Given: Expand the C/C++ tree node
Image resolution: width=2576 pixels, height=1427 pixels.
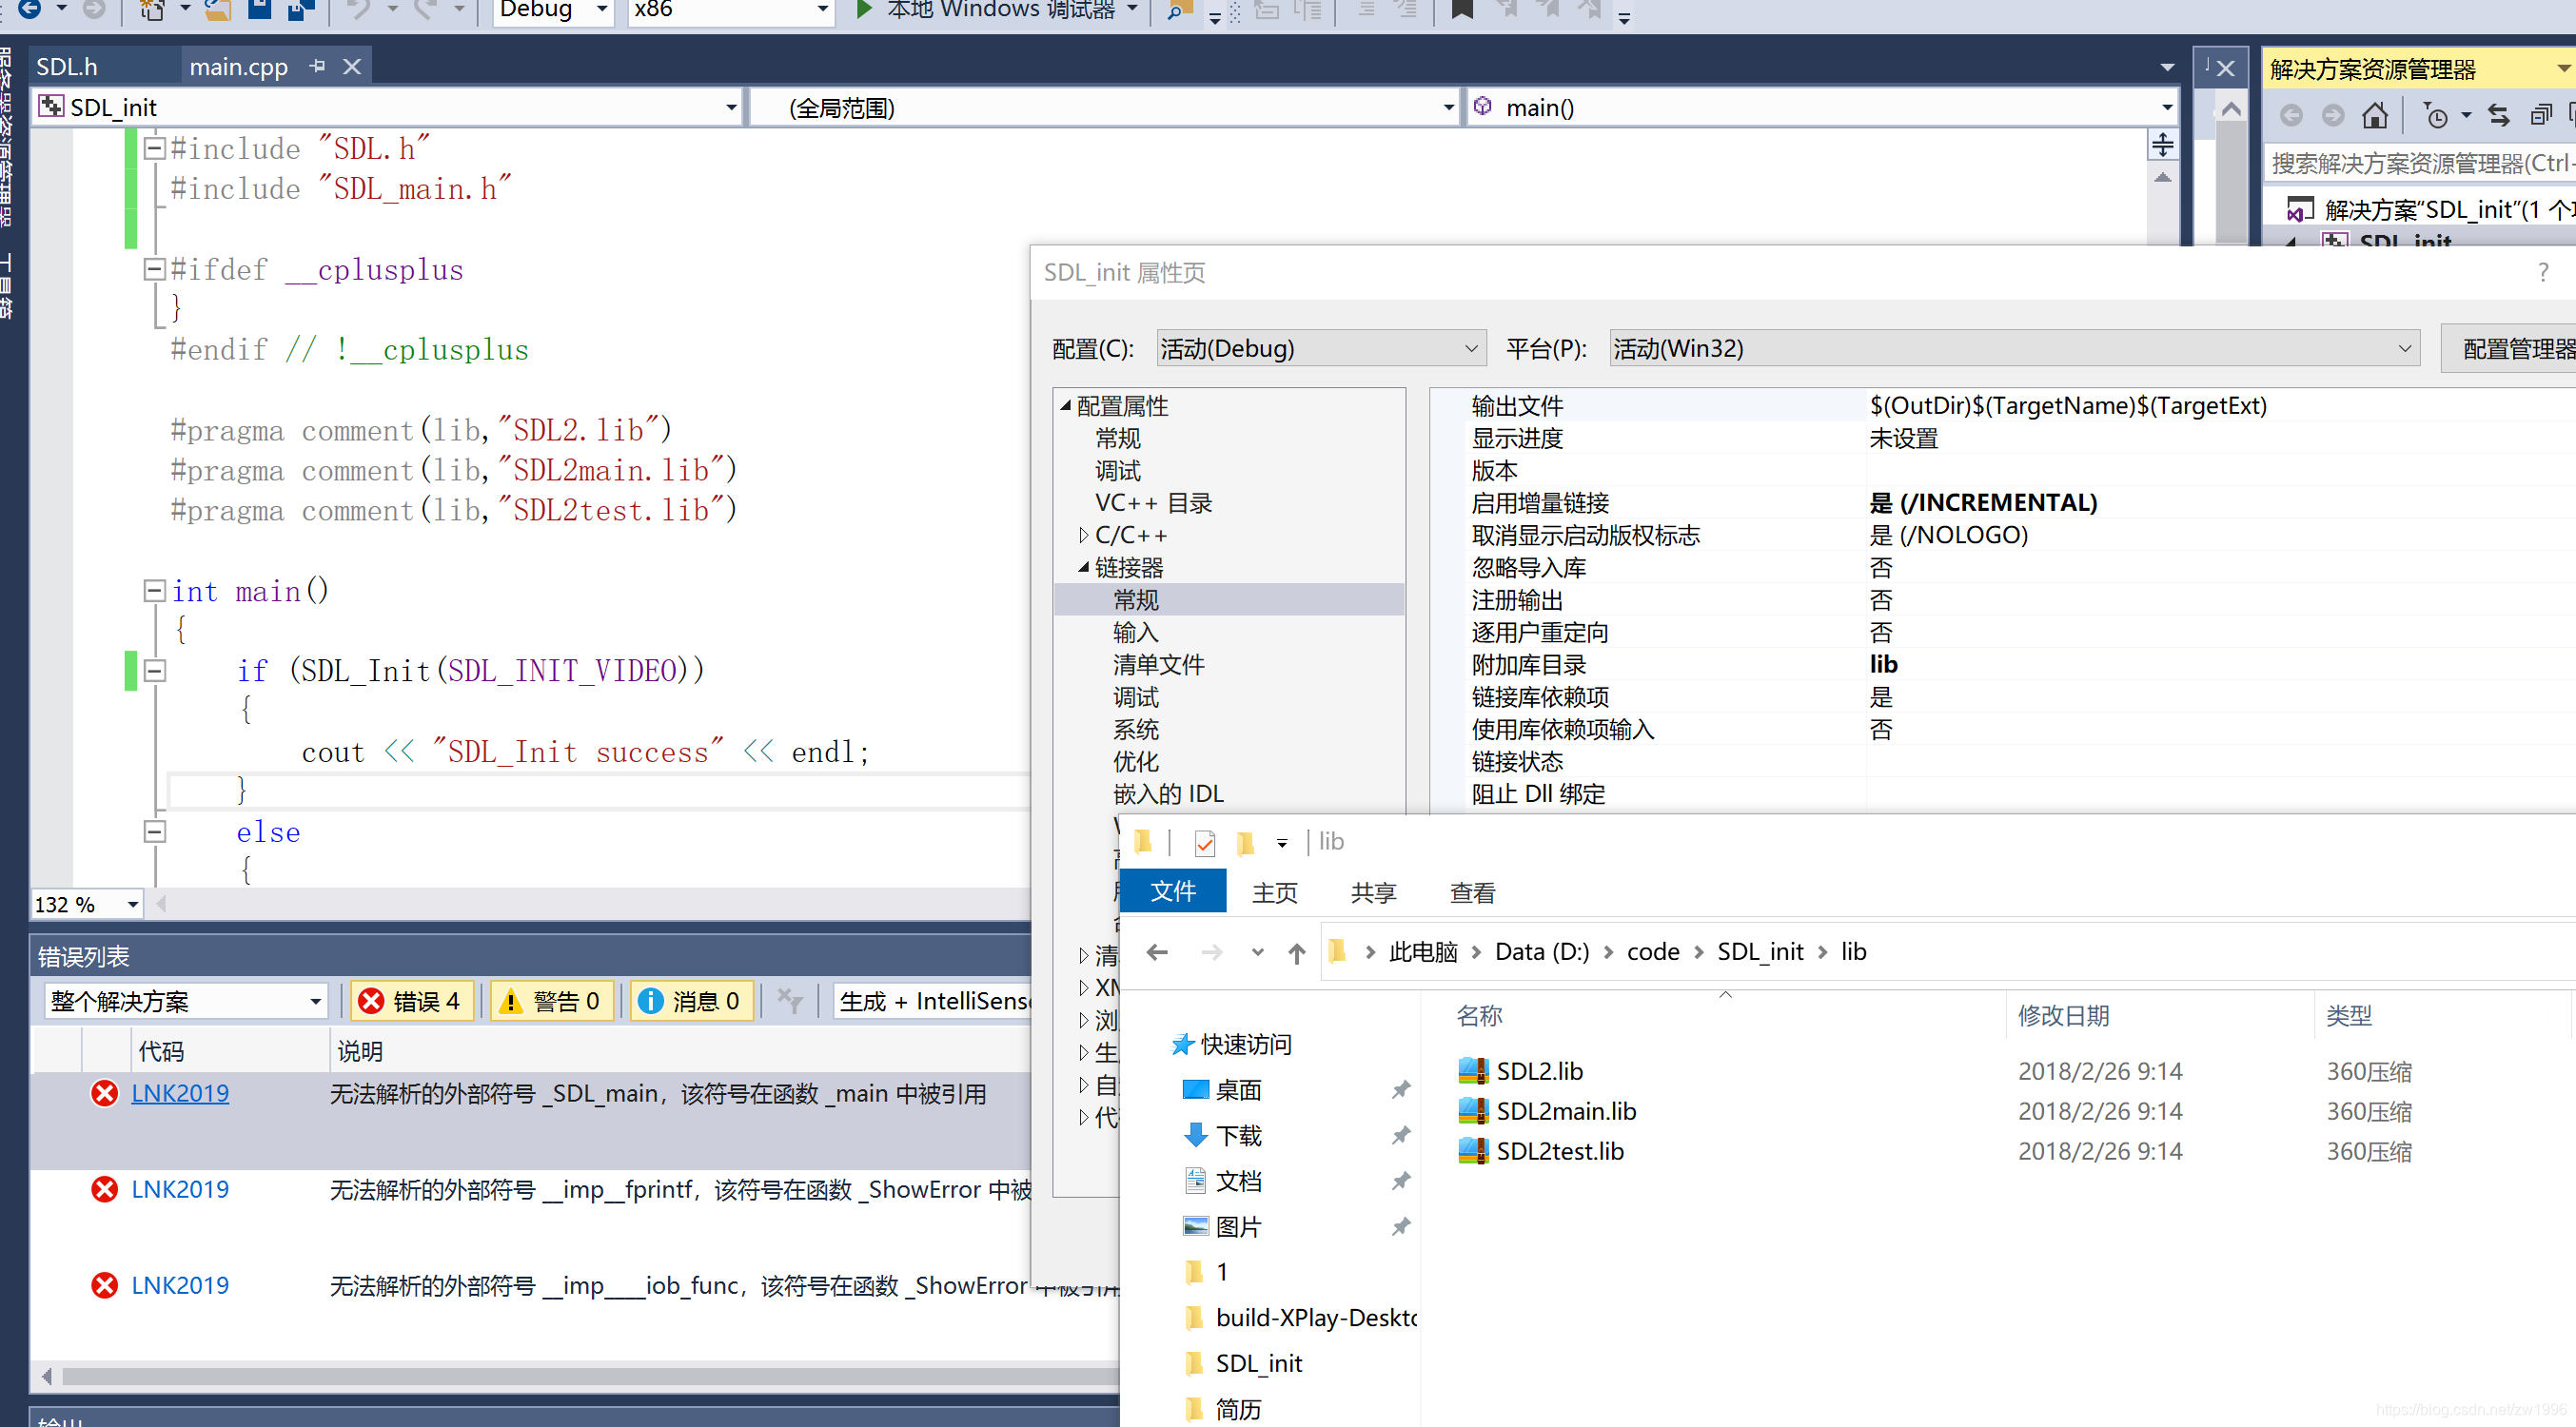Looking at the screenshot, I should (1083, 535).
